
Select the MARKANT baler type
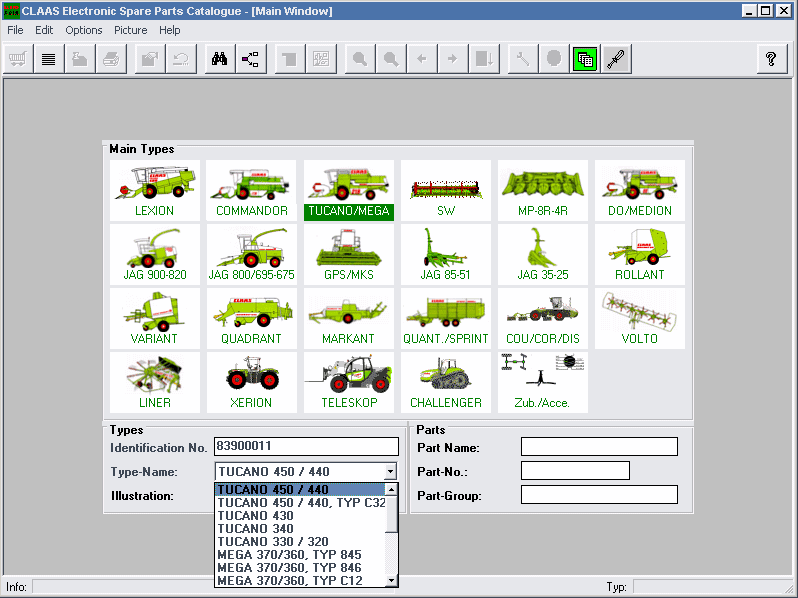(349, 319)
